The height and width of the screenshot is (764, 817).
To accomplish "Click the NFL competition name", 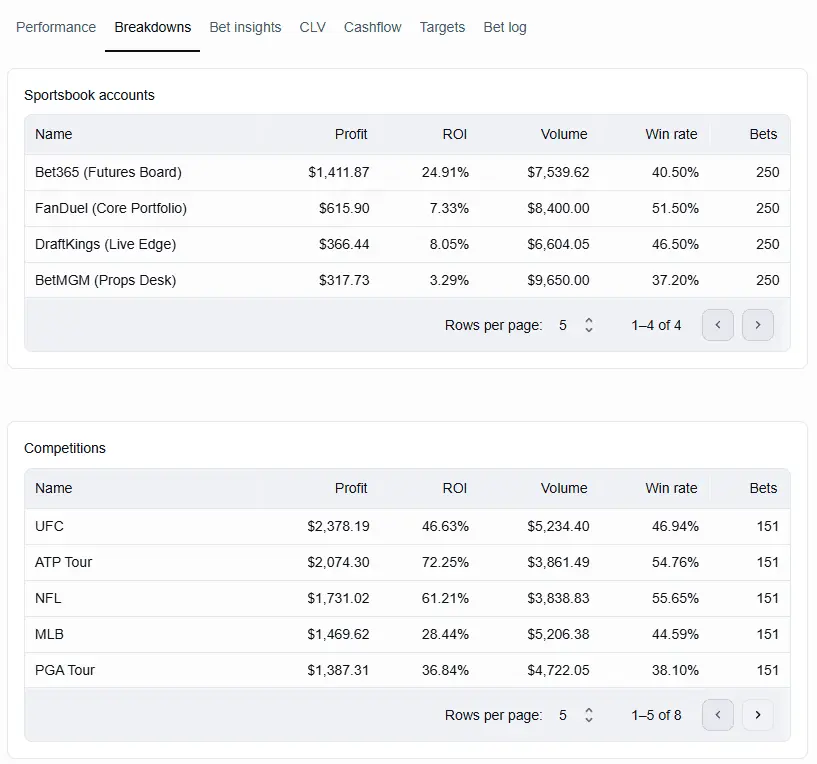I will click(48, 598).
